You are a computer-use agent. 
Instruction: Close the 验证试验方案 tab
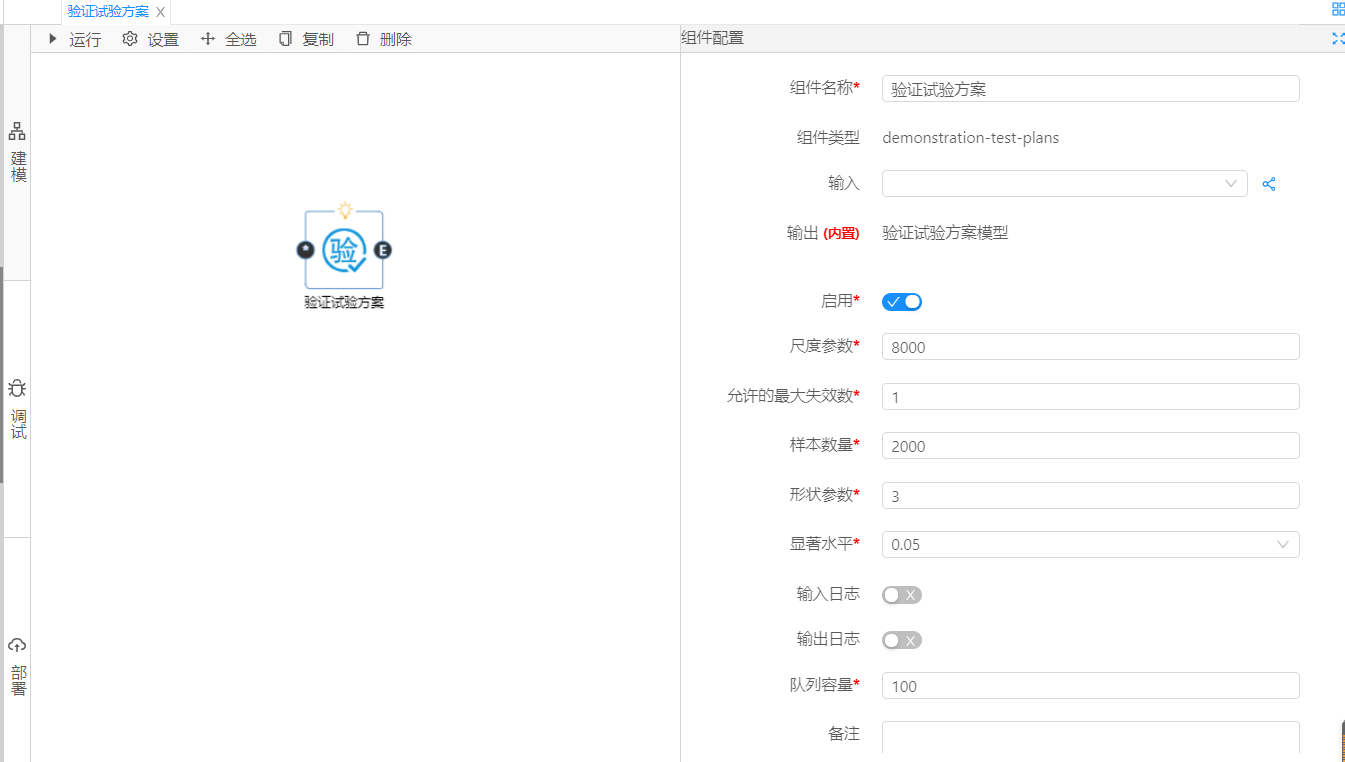click(160, 12)
